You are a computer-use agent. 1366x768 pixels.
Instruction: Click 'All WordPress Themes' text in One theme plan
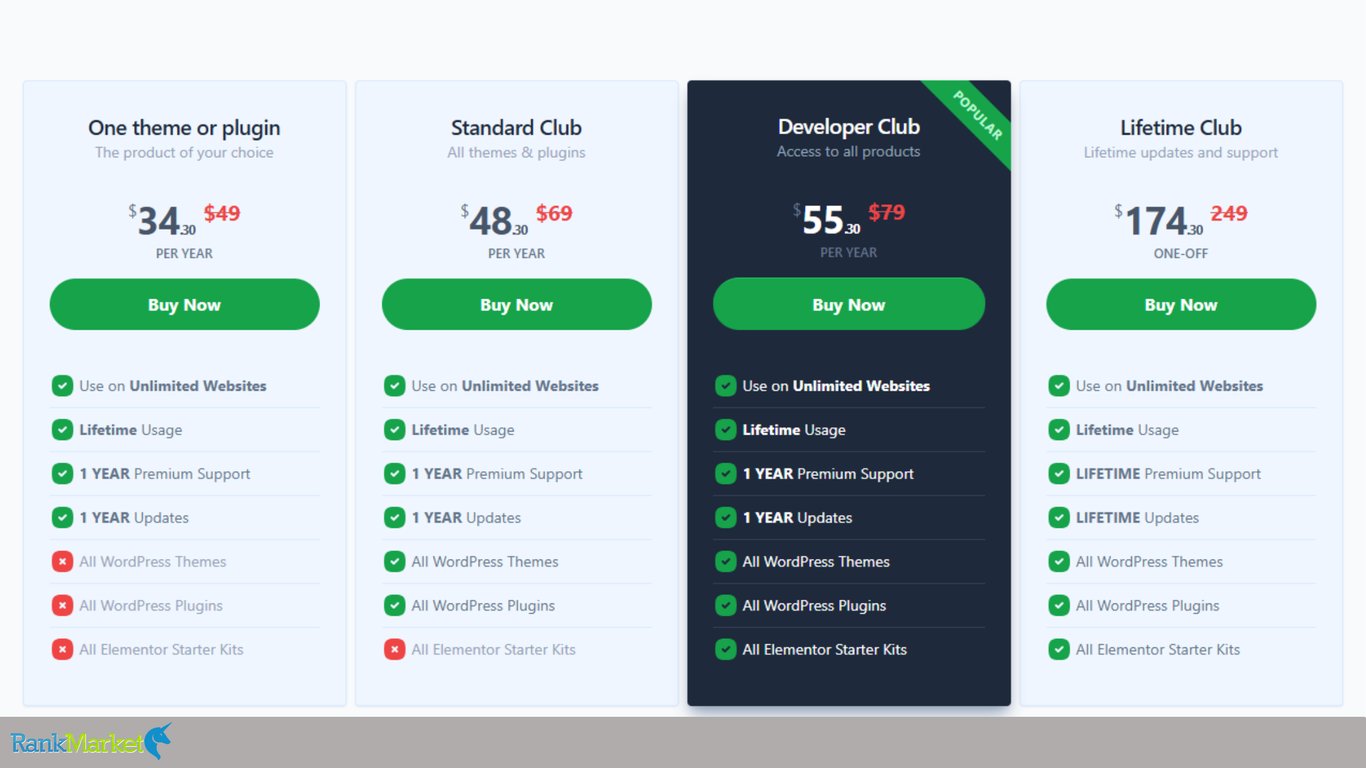point(153,562)
